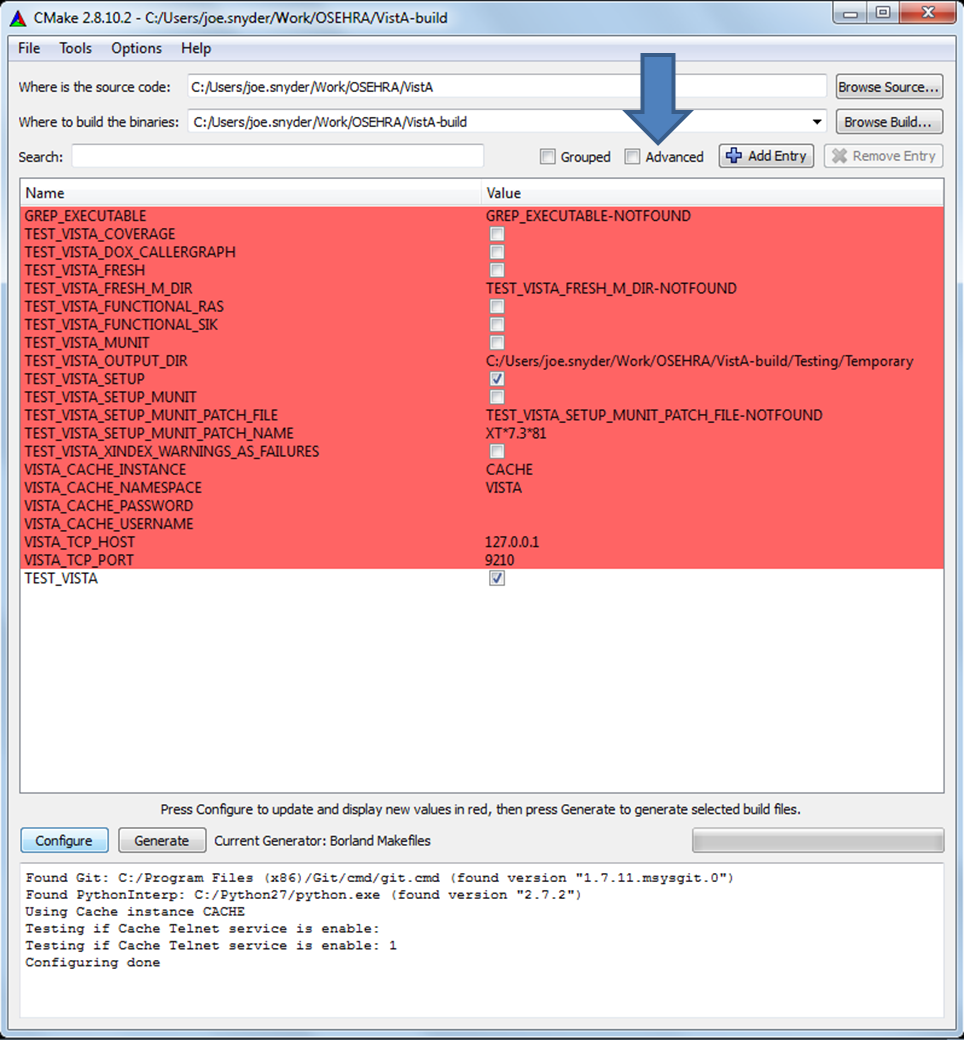Open the Tools menu
Image resolution: width=964 pixels, height=1040 pixels.
coord(75,48)
